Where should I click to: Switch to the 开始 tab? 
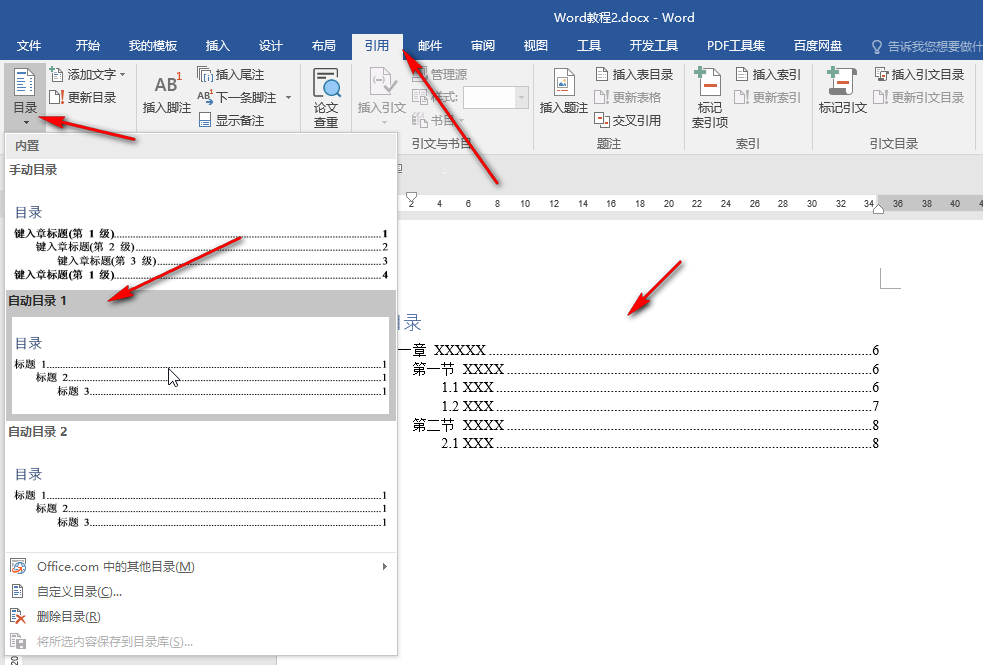88,46
